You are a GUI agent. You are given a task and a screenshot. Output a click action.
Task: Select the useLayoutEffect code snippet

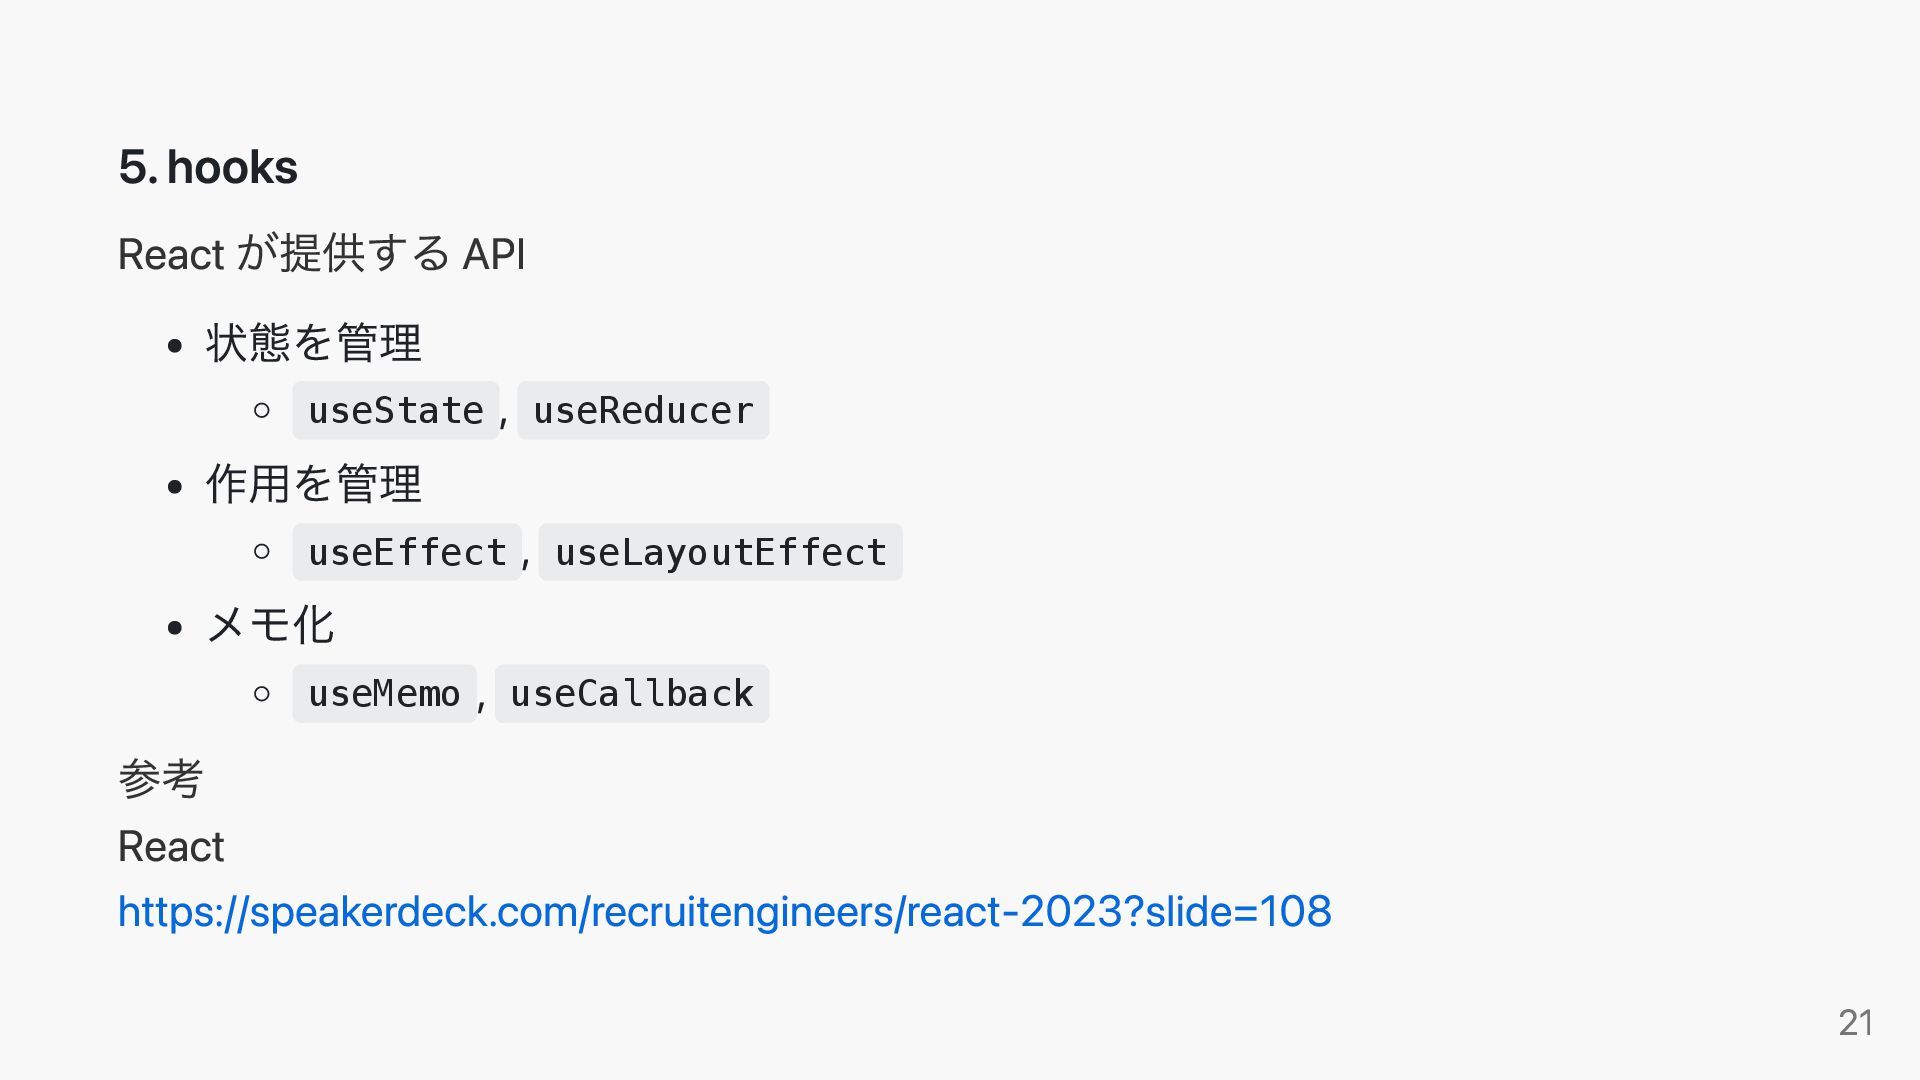point(721,552)
